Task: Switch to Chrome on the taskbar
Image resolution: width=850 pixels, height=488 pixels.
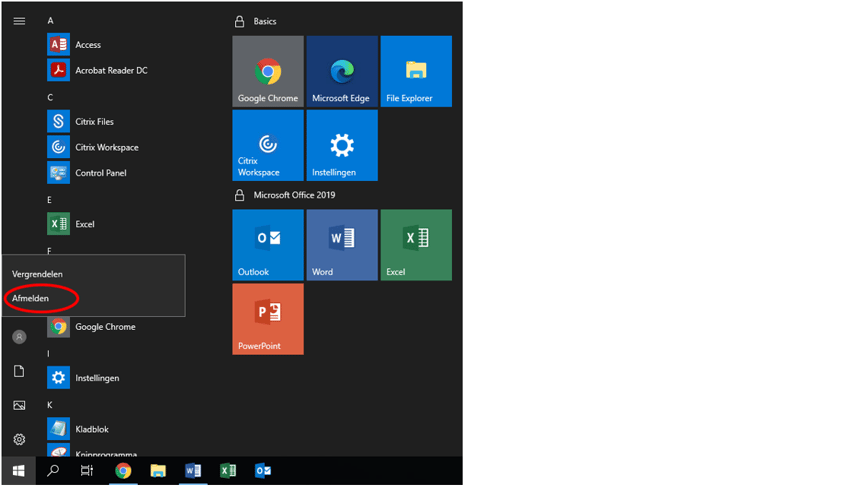Action: (x=123, y=471)
